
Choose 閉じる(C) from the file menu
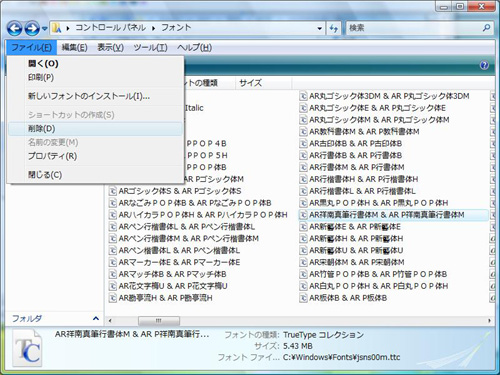click(95, 175)
